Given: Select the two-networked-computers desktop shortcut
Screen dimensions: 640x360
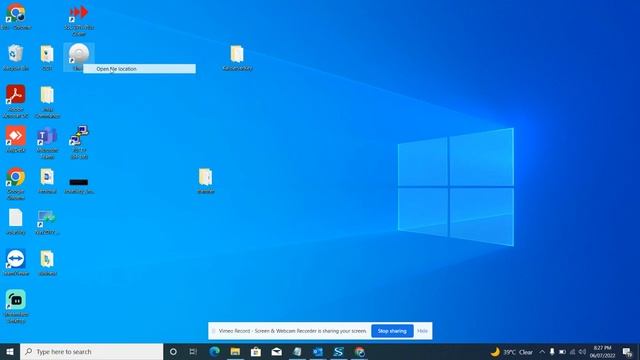Looking at the screenshot, I should (x=79, y=143).
